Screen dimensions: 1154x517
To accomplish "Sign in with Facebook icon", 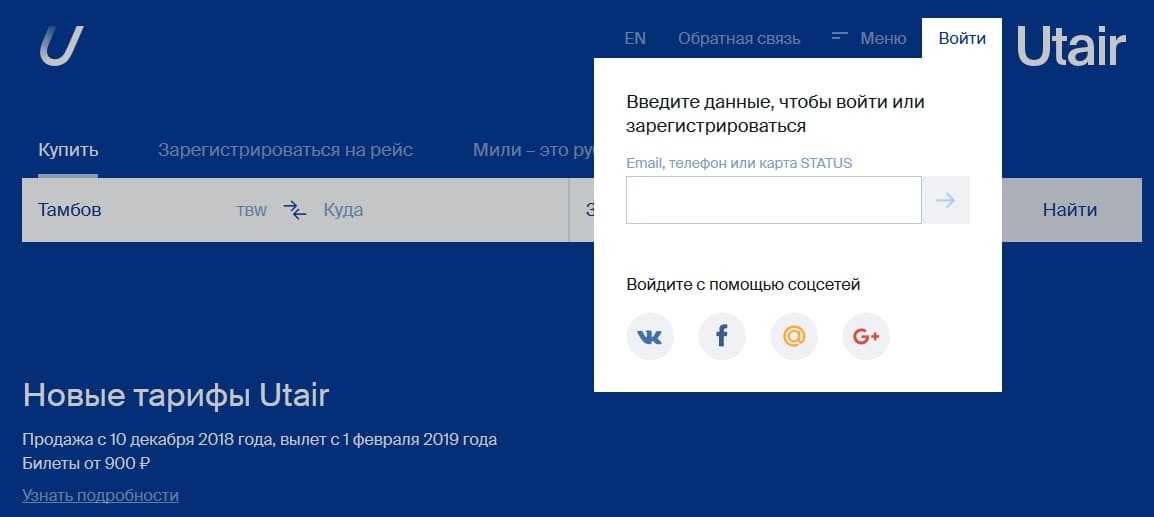I will pos(722,337).
